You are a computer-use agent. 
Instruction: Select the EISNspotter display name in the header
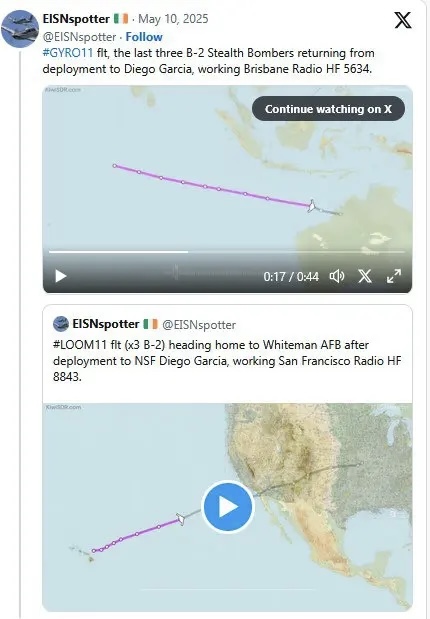76,19
